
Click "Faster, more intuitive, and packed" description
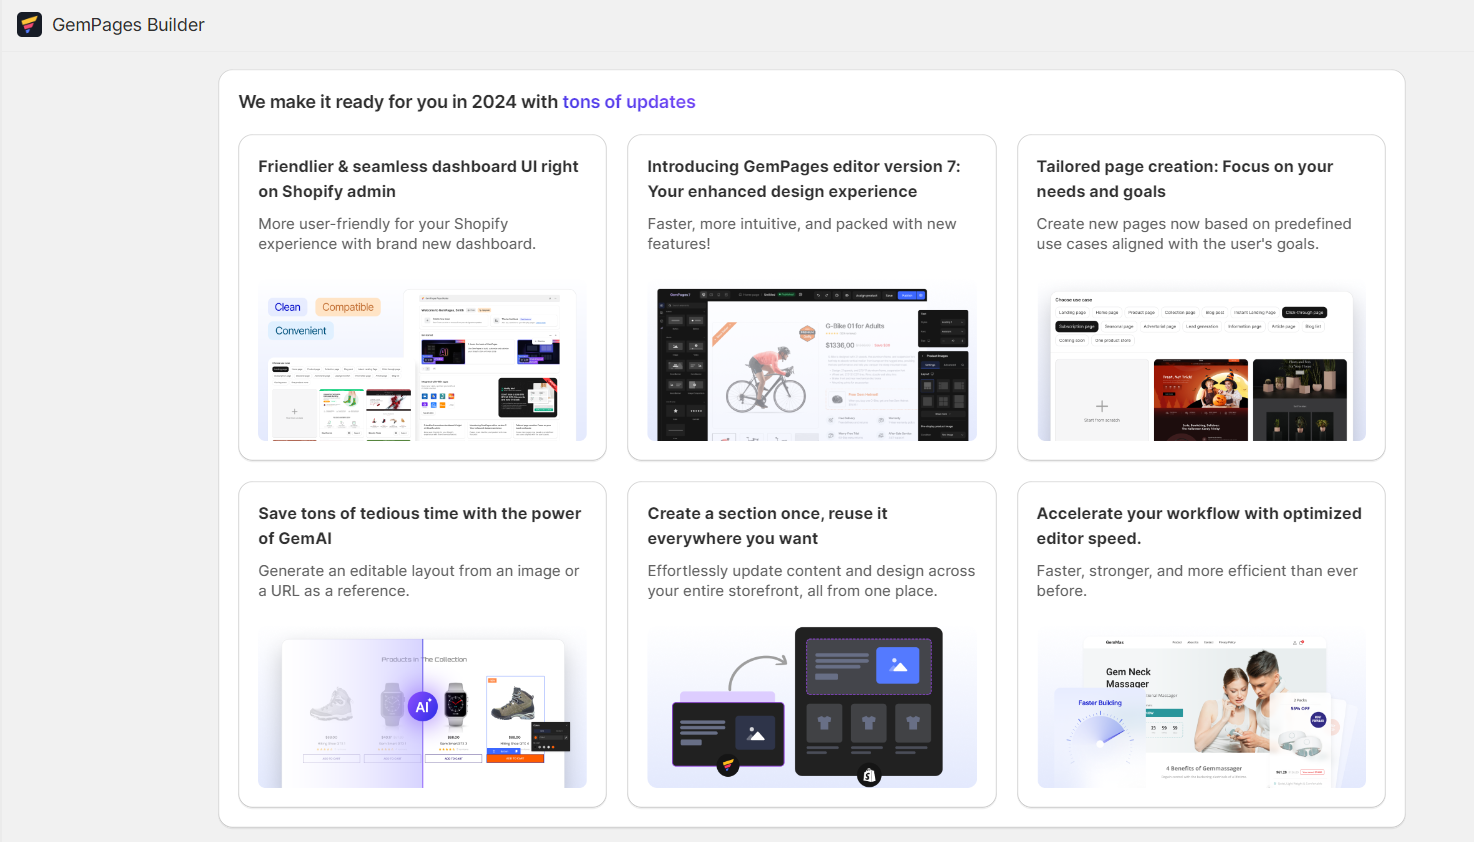pos(802,234)
